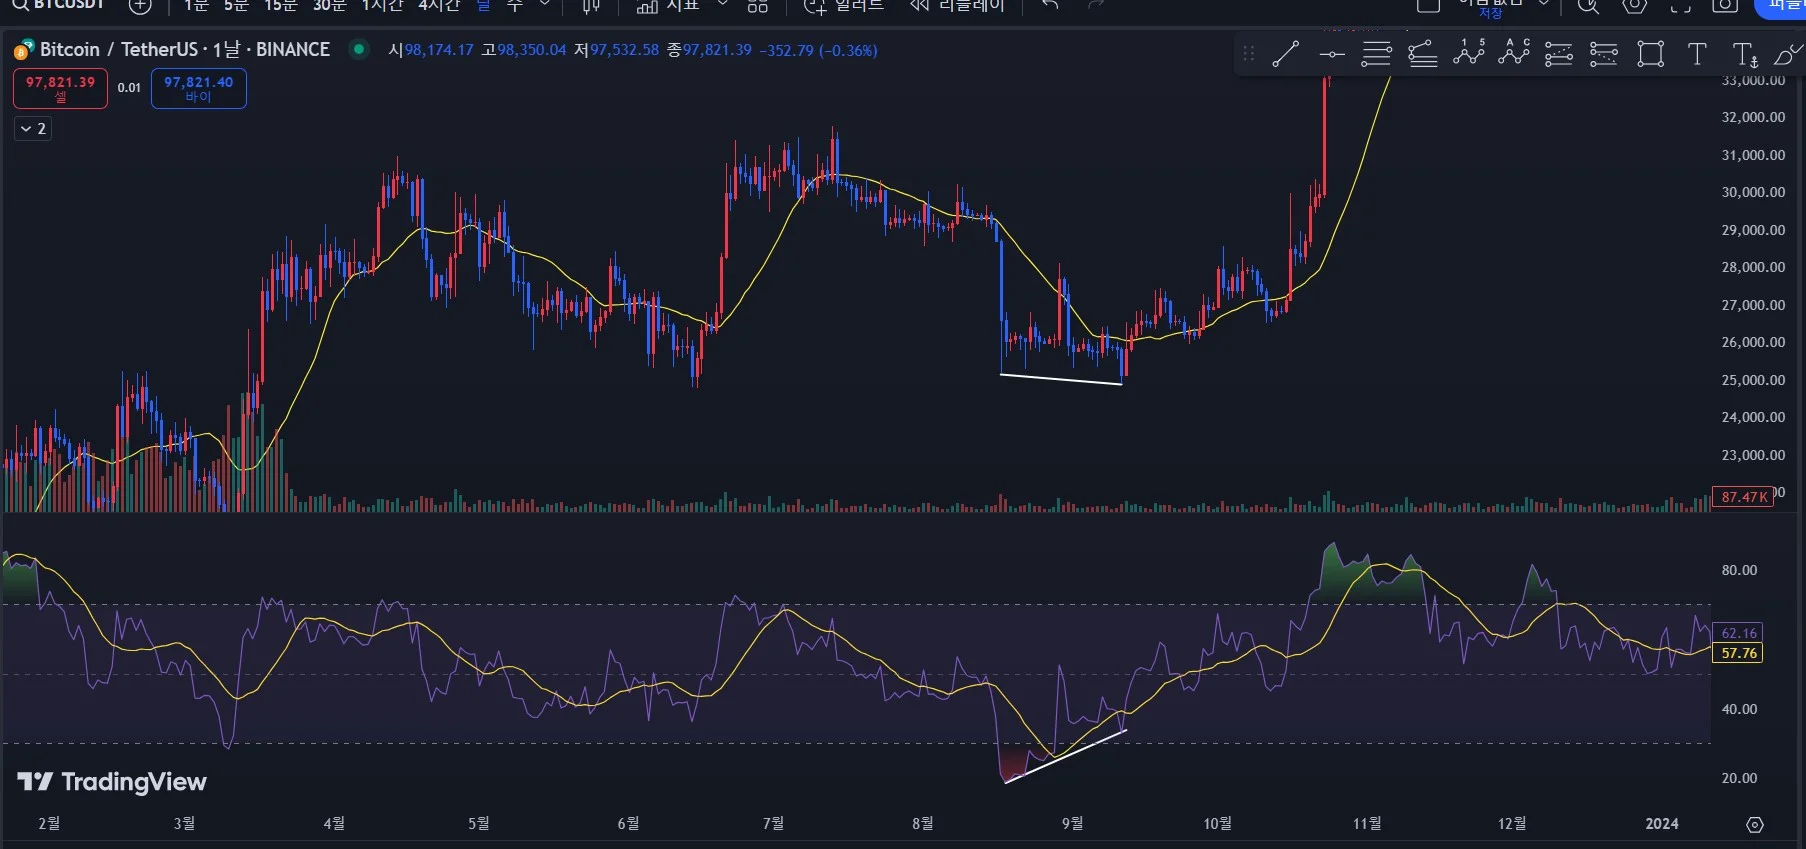Click the yellow 57.76 RSI average label
This screenshot has width=1806, height=849.
(x=1739, y=653)
